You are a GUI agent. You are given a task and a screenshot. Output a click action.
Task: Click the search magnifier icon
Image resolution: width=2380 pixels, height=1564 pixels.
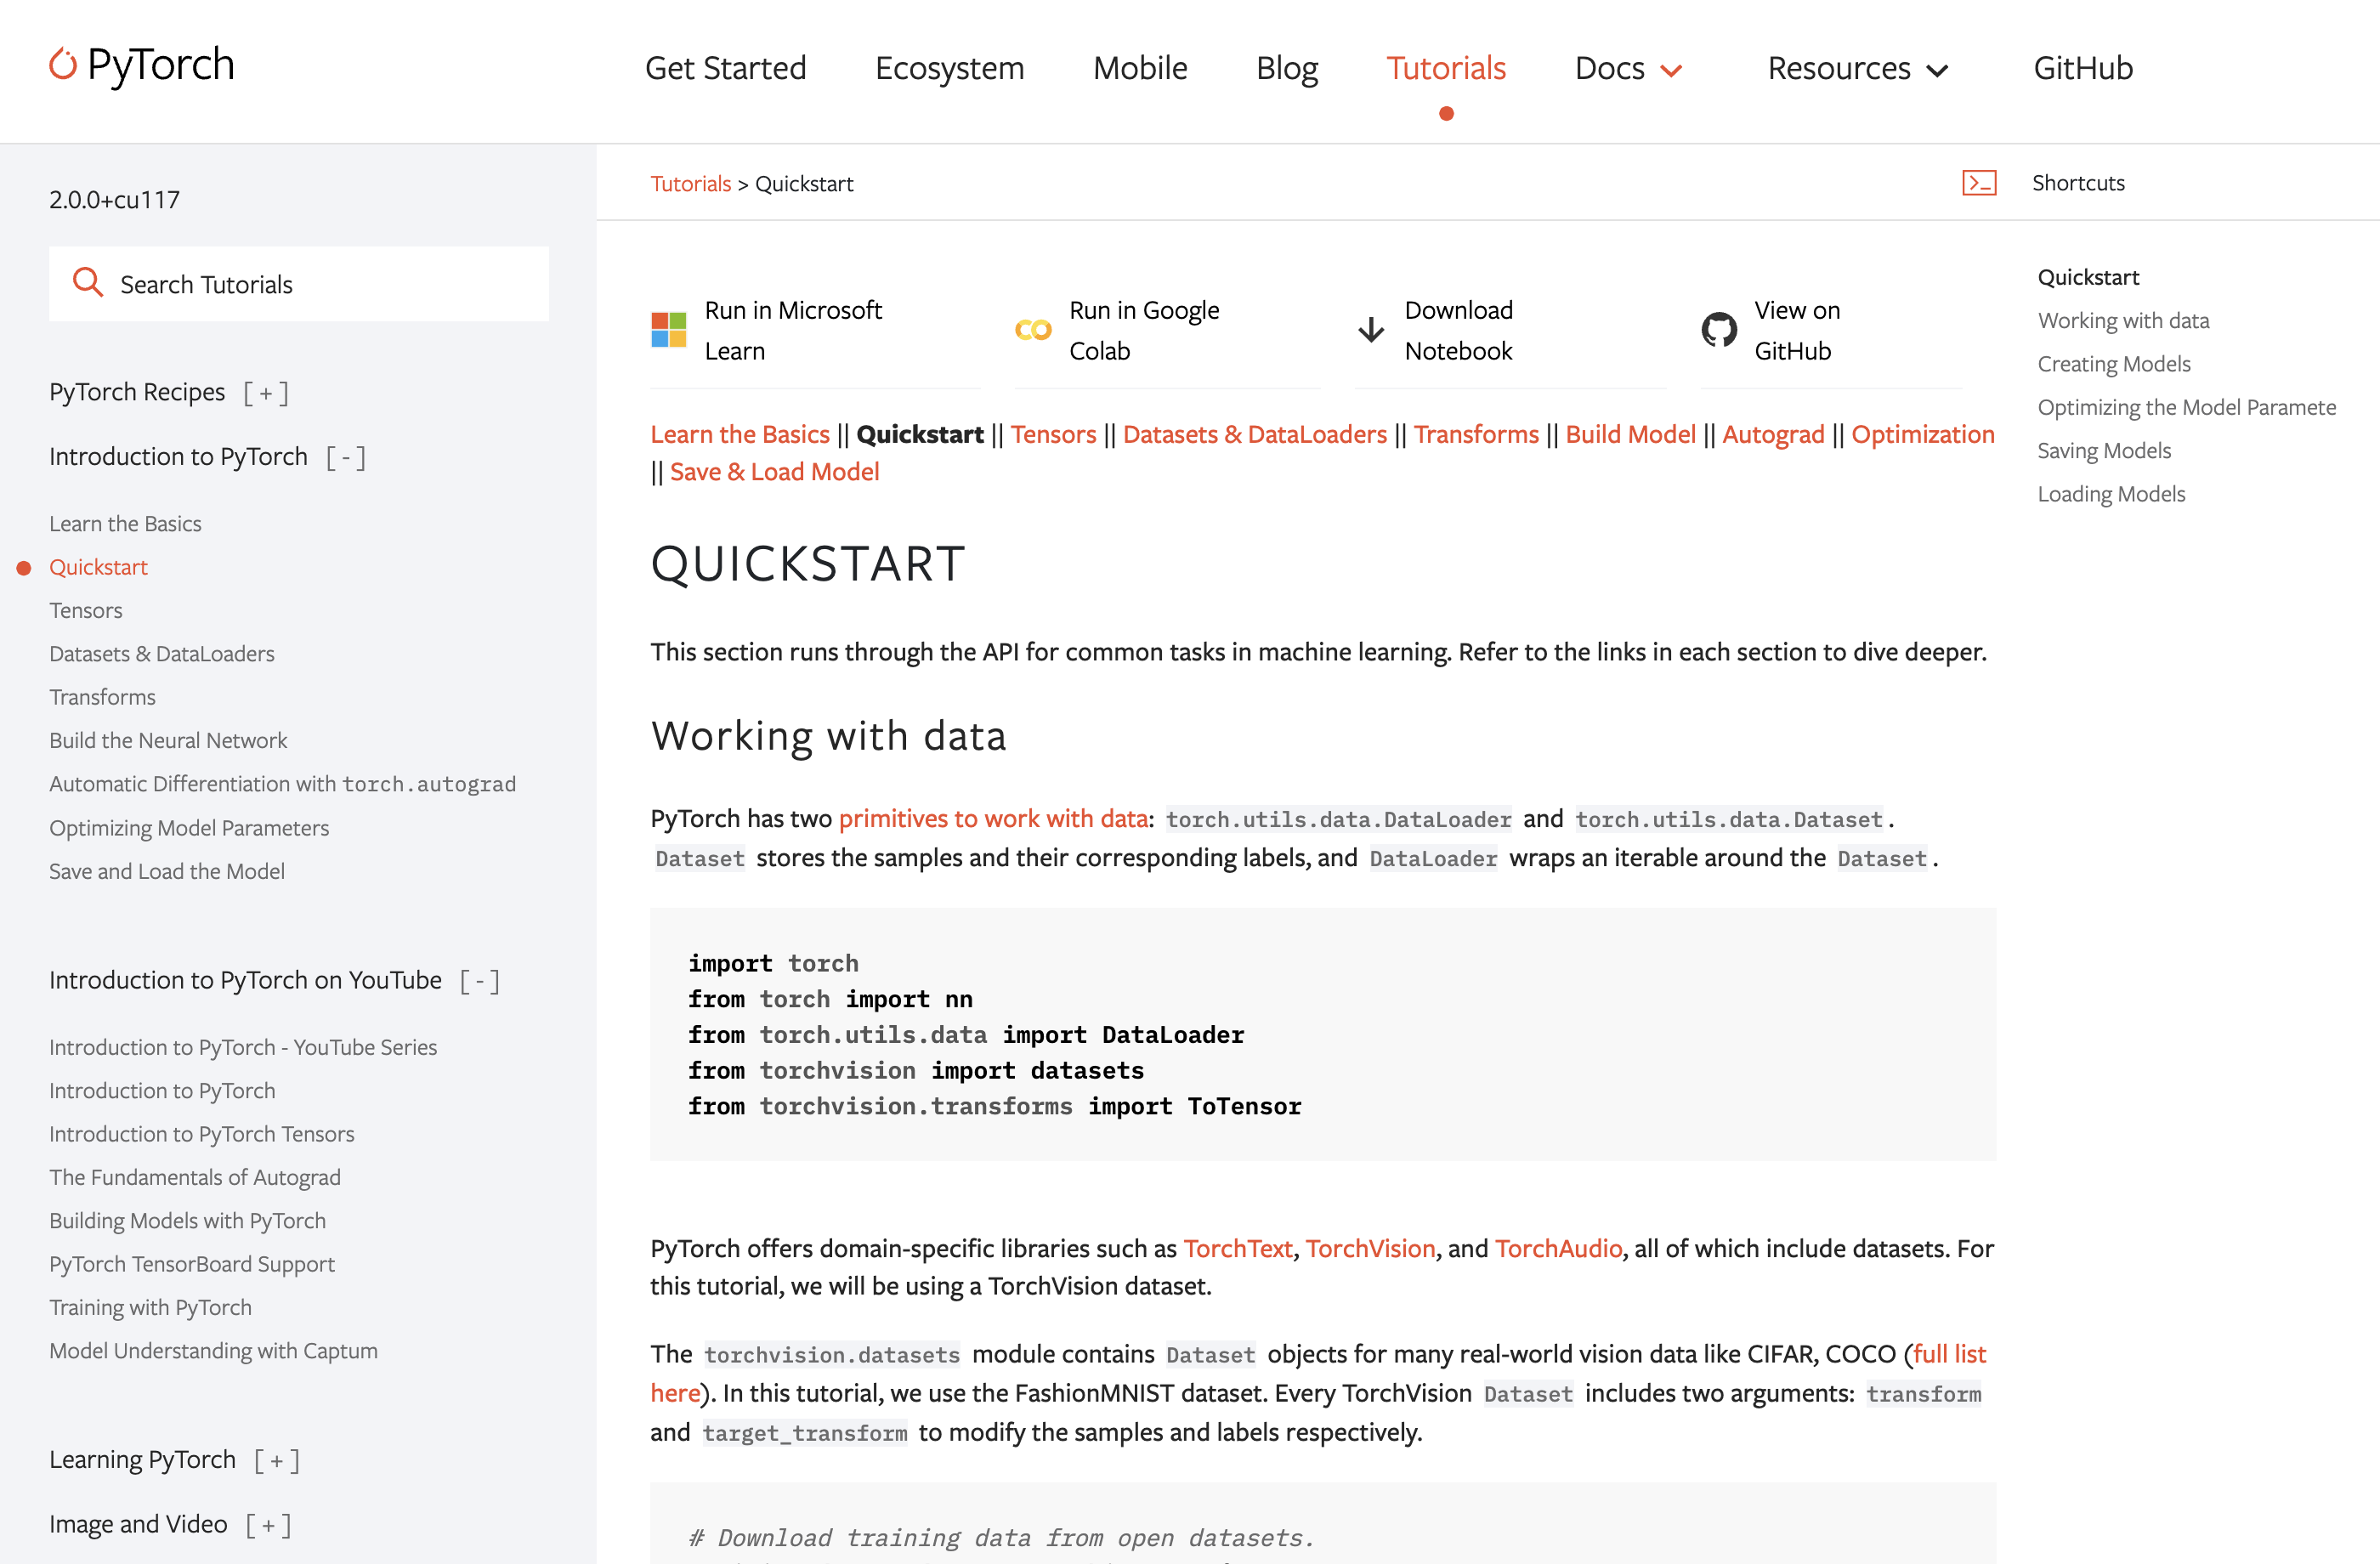(88, 283)
